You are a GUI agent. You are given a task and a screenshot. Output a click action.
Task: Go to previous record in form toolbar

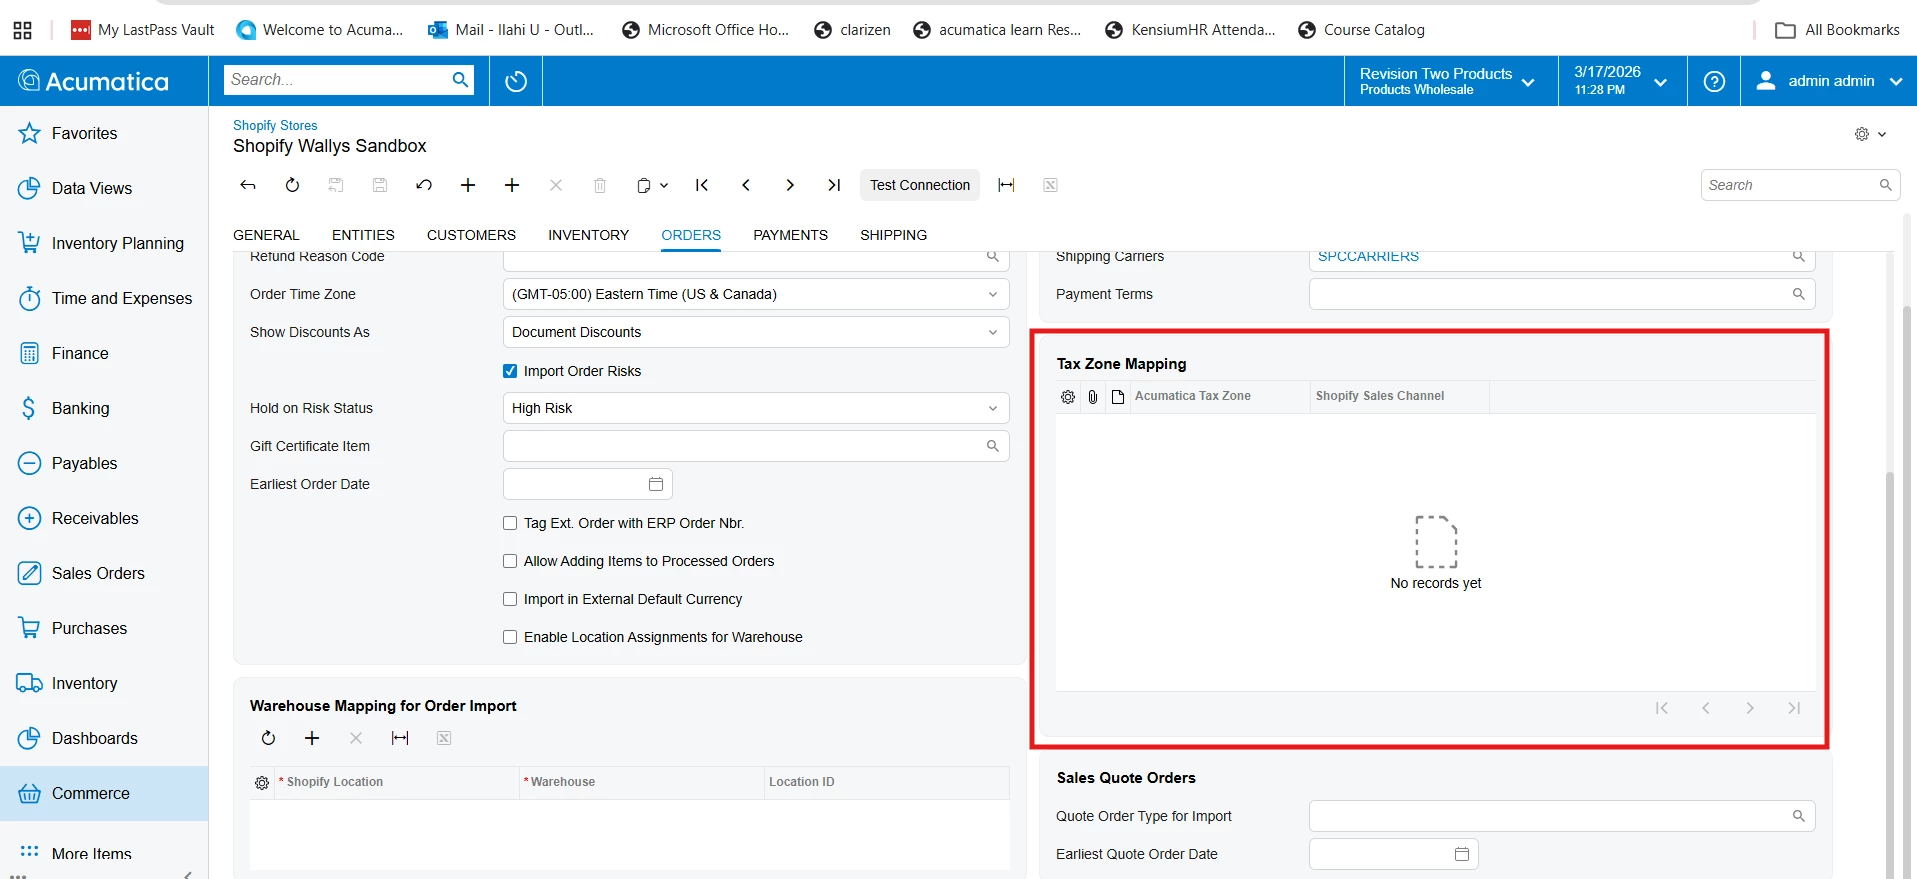coord(746,185)
